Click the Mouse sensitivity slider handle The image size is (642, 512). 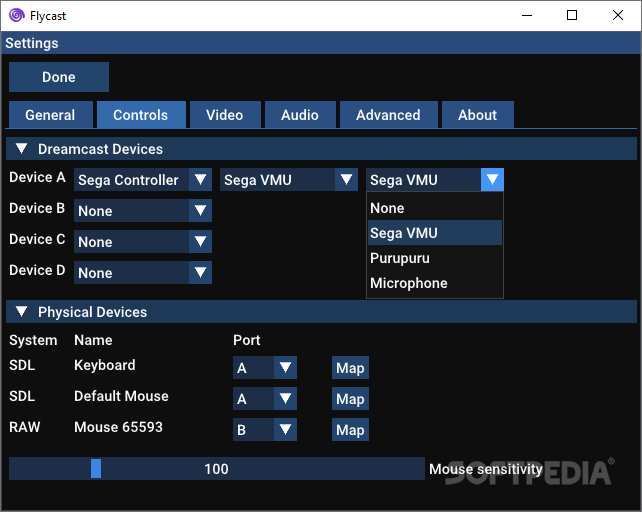tap(96, 469)
